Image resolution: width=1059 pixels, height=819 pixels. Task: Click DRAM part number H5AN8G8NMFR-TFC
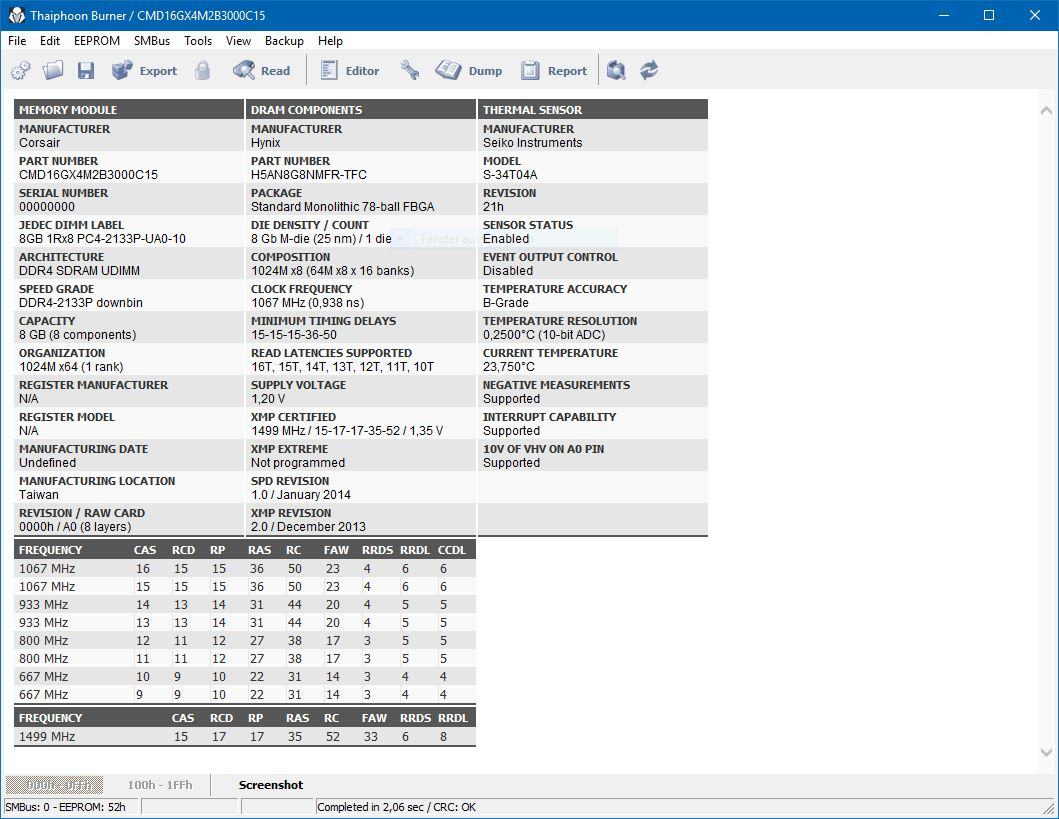pos(309,175)
